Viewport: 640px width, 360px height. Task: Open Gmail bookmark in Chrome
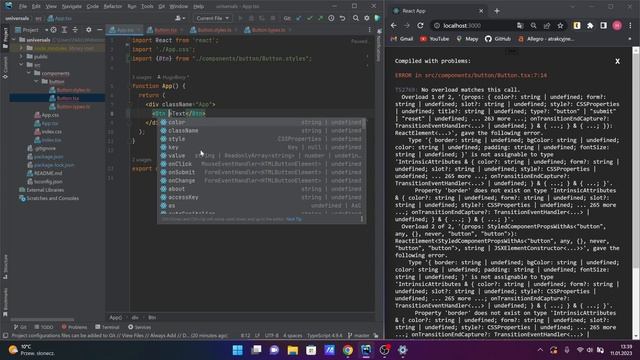(402, 39)
